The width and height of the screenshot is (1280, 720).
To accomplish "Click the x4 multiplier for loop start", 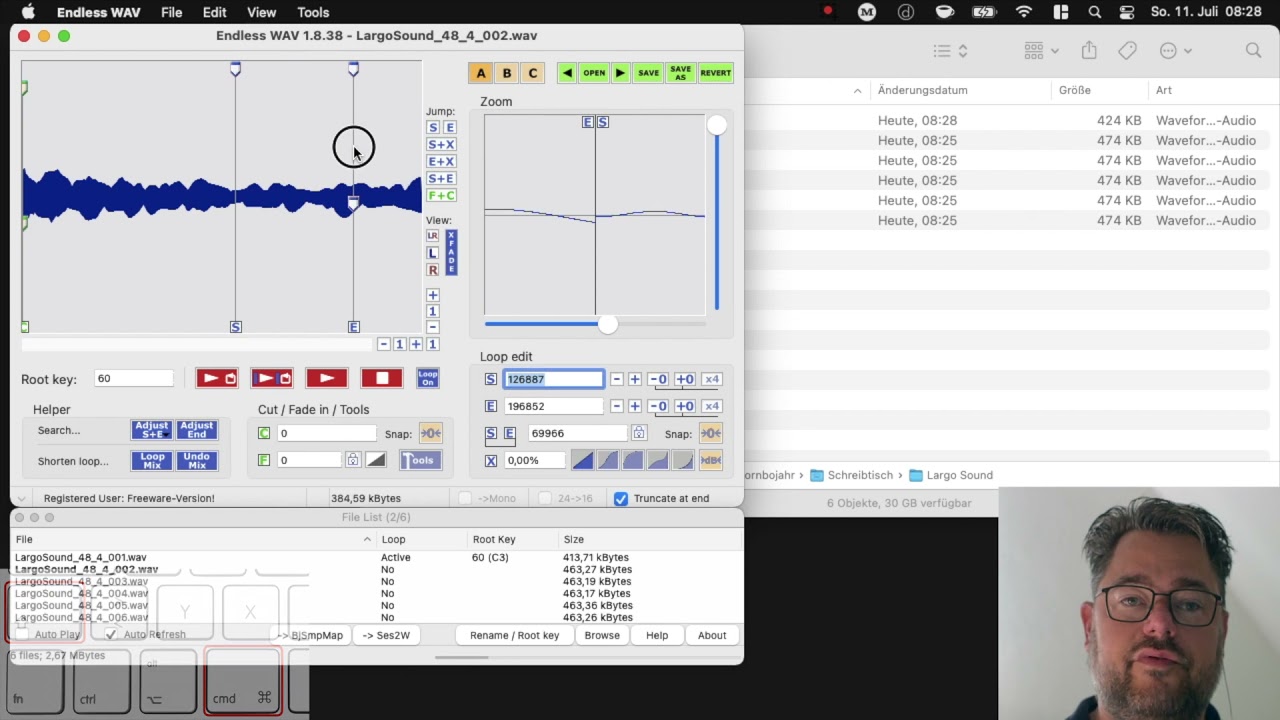I will pos(711,379).
